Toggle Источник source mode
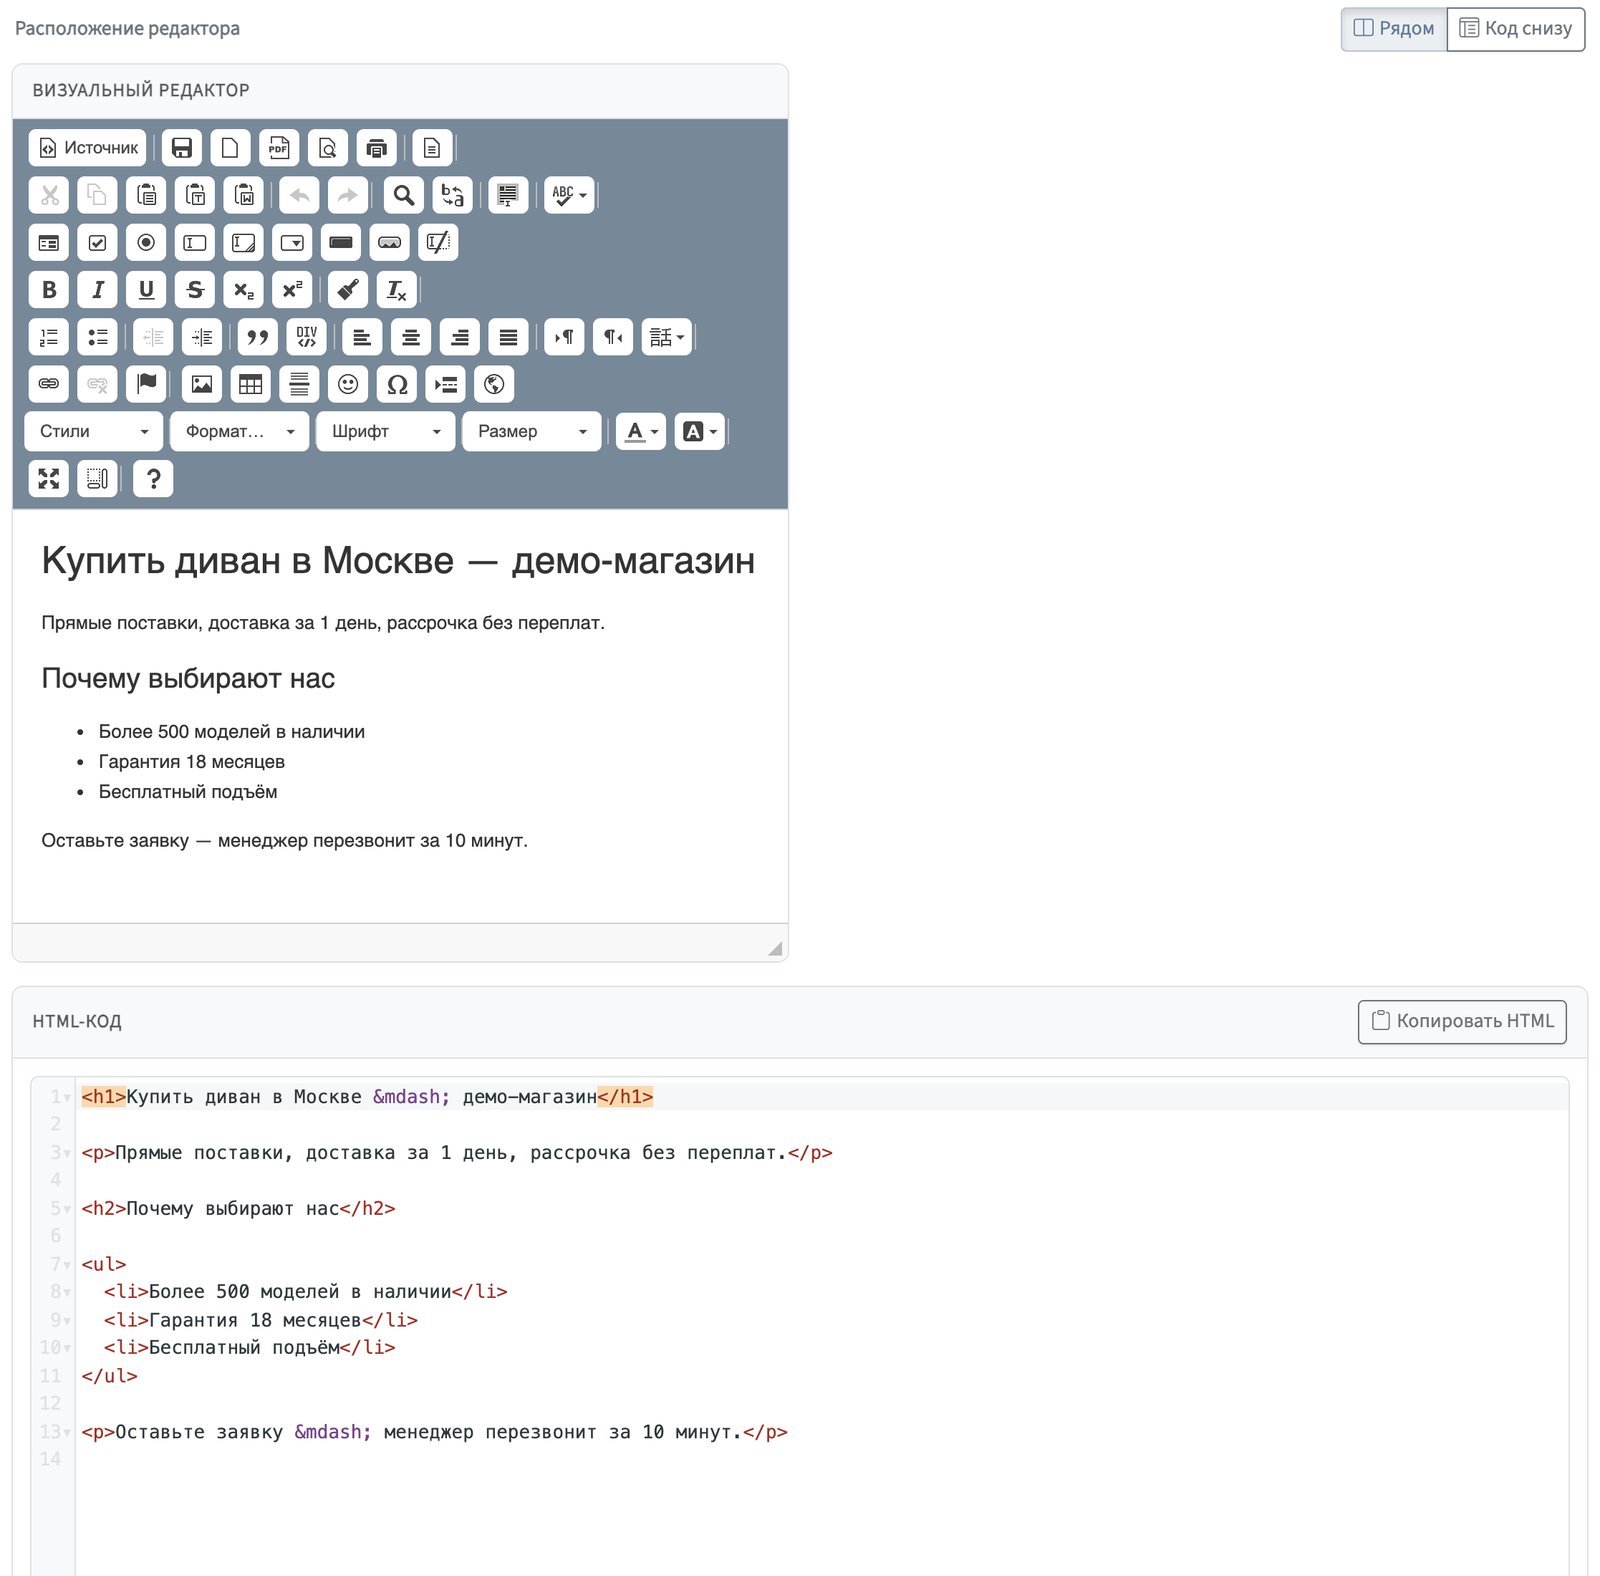 [87, 148]
